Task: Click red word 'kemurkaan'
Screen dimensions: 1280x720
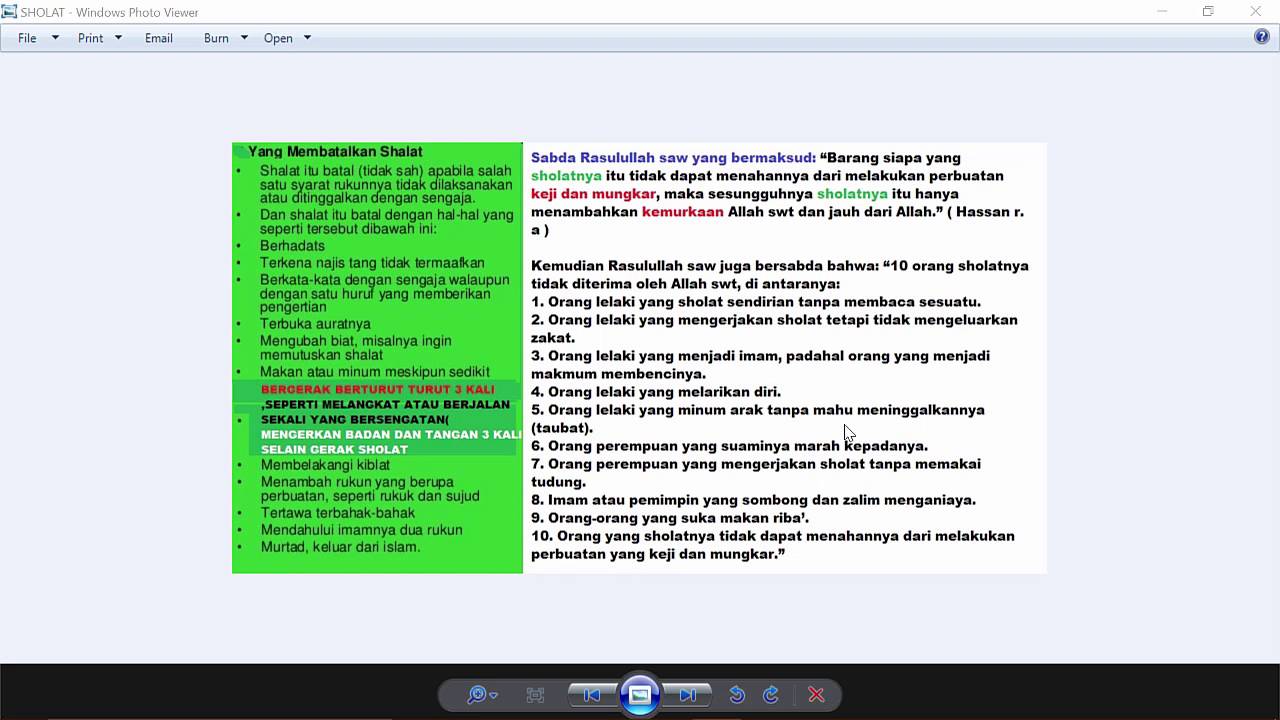Action: [682, 212]
